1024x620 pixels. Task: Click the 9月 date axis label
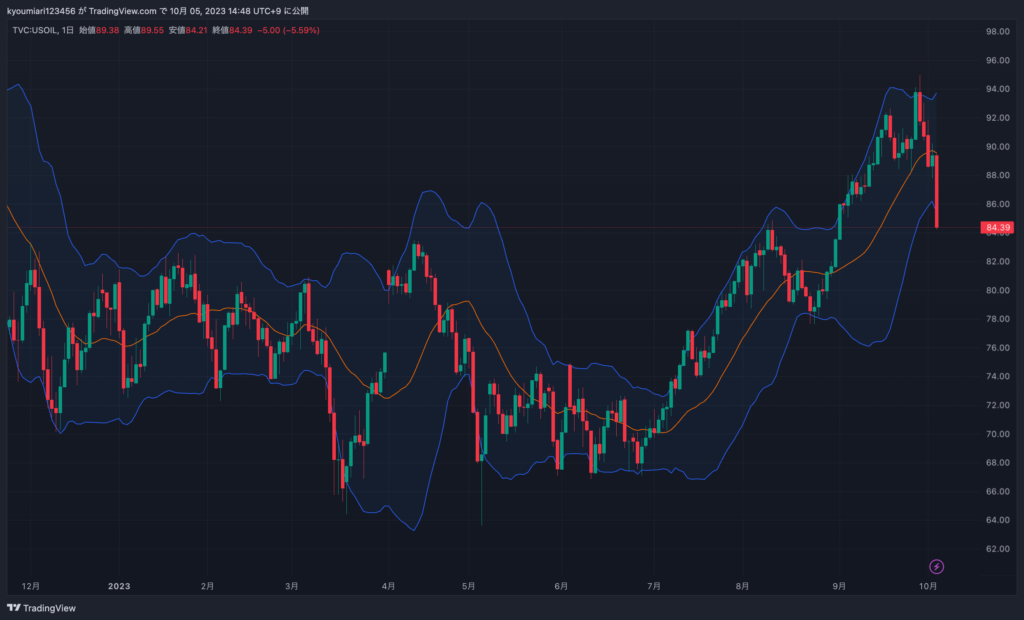pos(839,586)
